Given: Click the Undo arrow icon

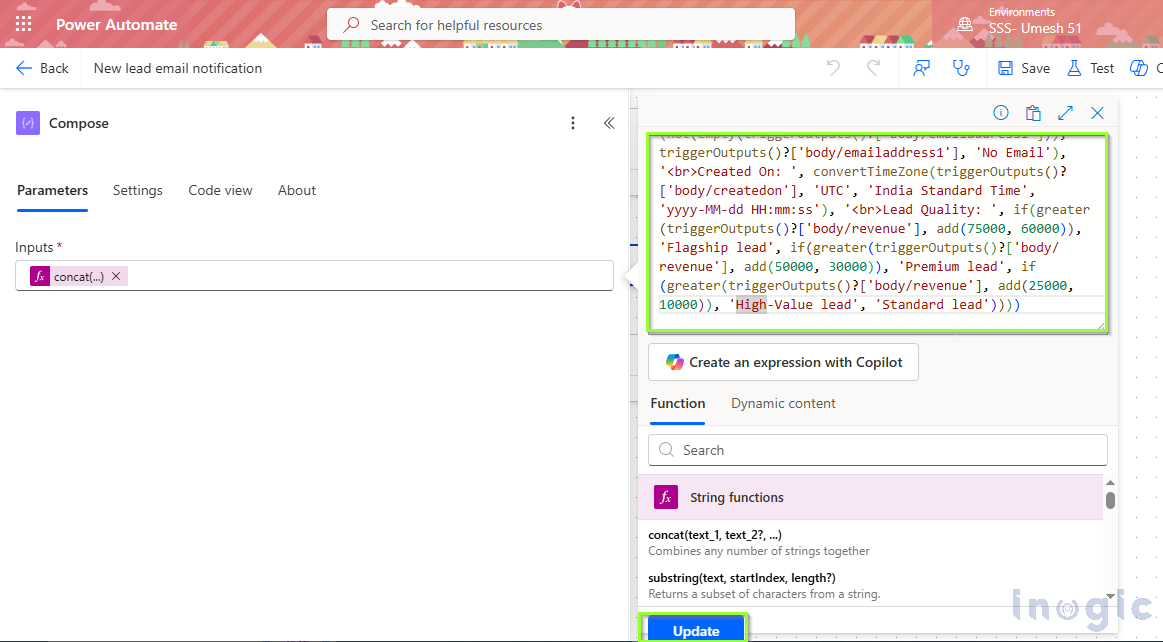Looking at the screenshot, I should tap(833, 68).
